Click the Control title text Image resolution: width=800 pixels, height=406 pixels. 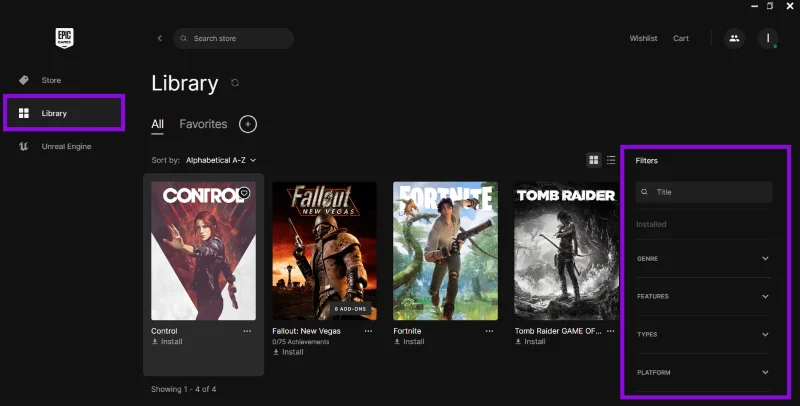pyautogui.click(x=164, y=331)
